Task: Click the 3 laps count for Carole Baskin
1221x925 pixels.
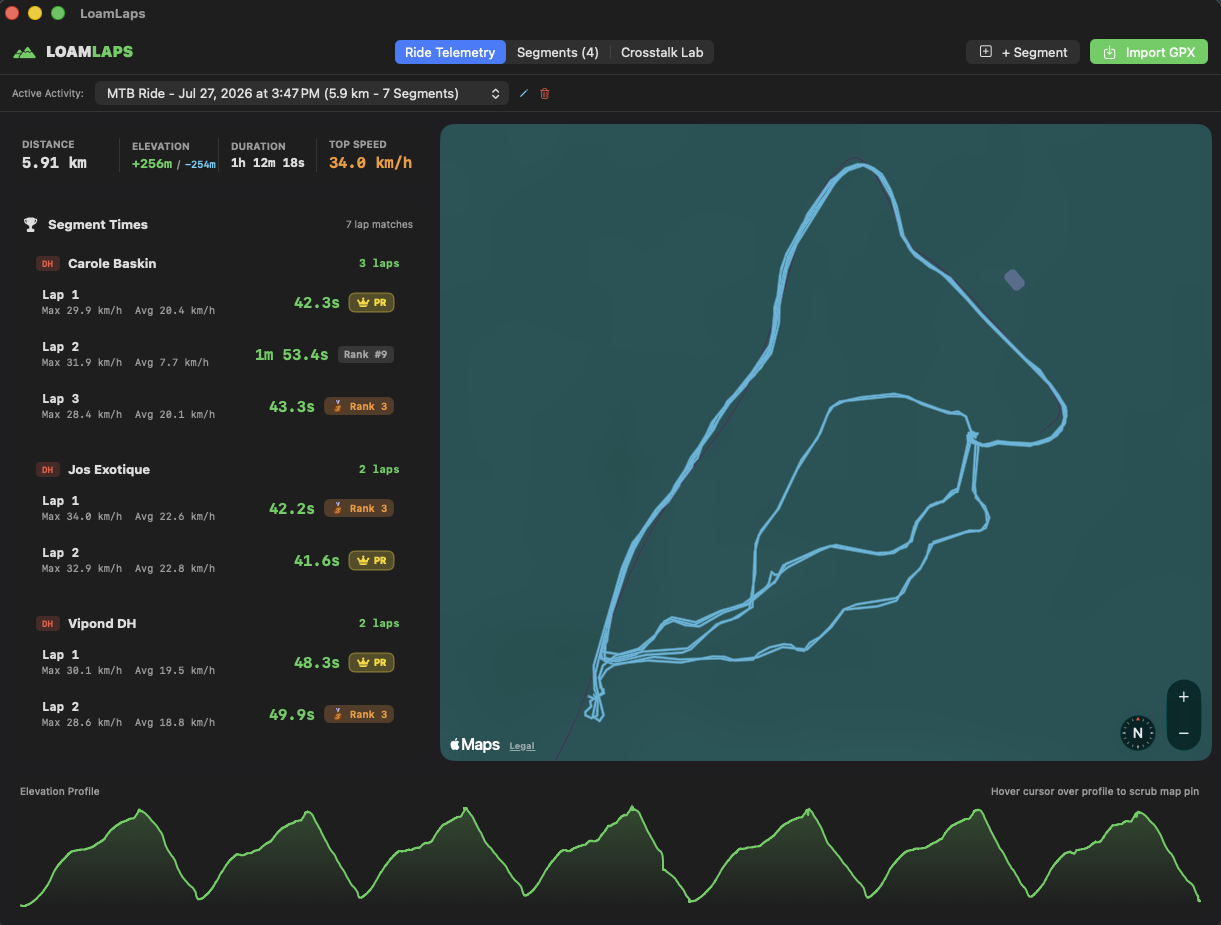Action: [x=379, y=264]
